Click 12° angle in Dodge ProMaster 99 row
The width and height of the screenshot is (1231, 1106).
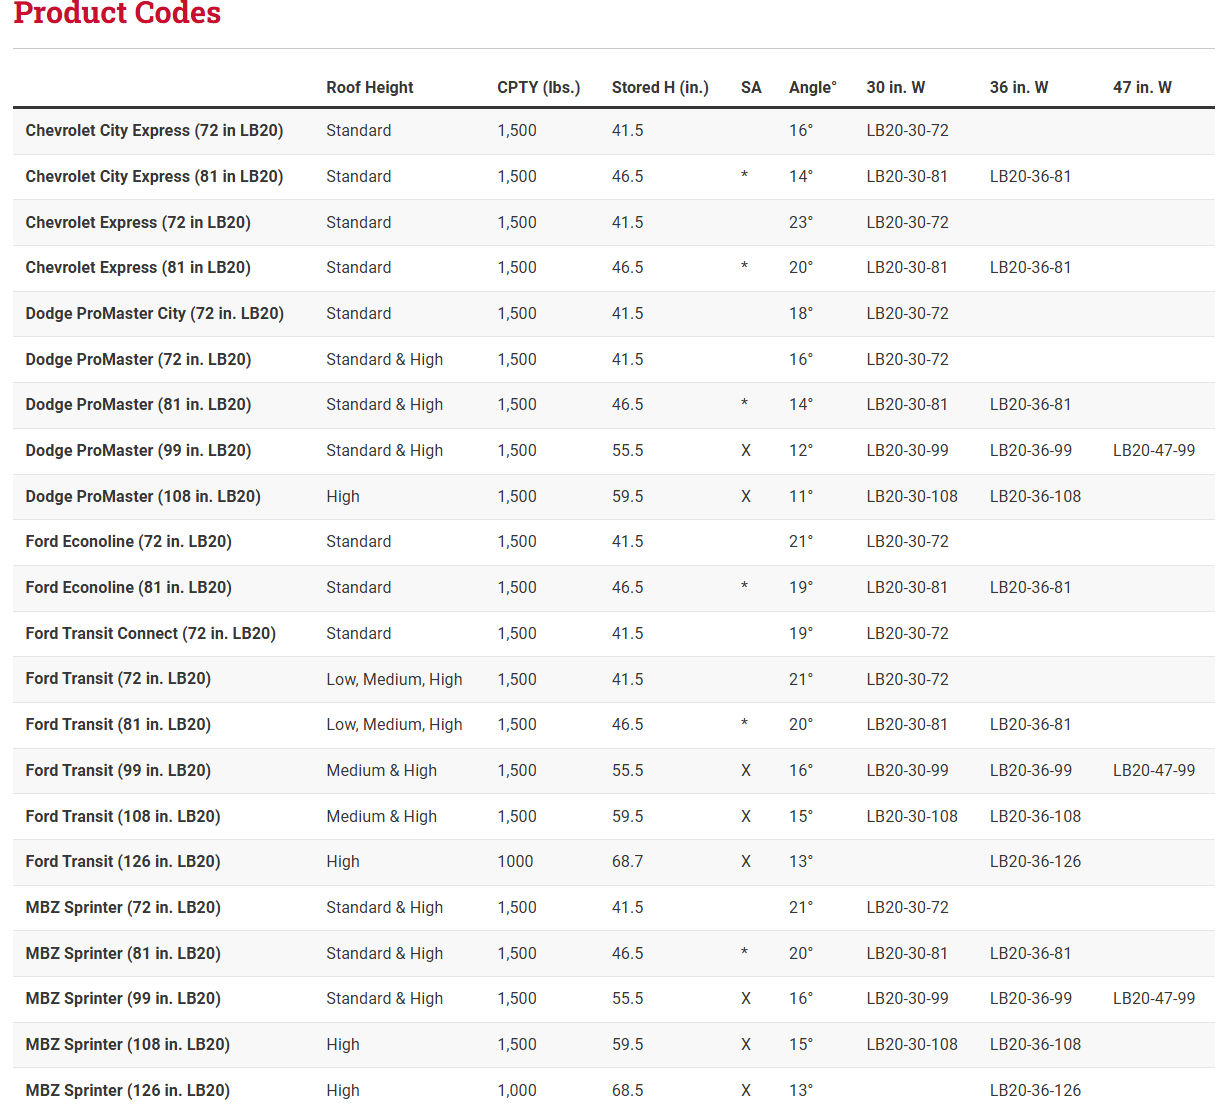click(x=801, y=451)
